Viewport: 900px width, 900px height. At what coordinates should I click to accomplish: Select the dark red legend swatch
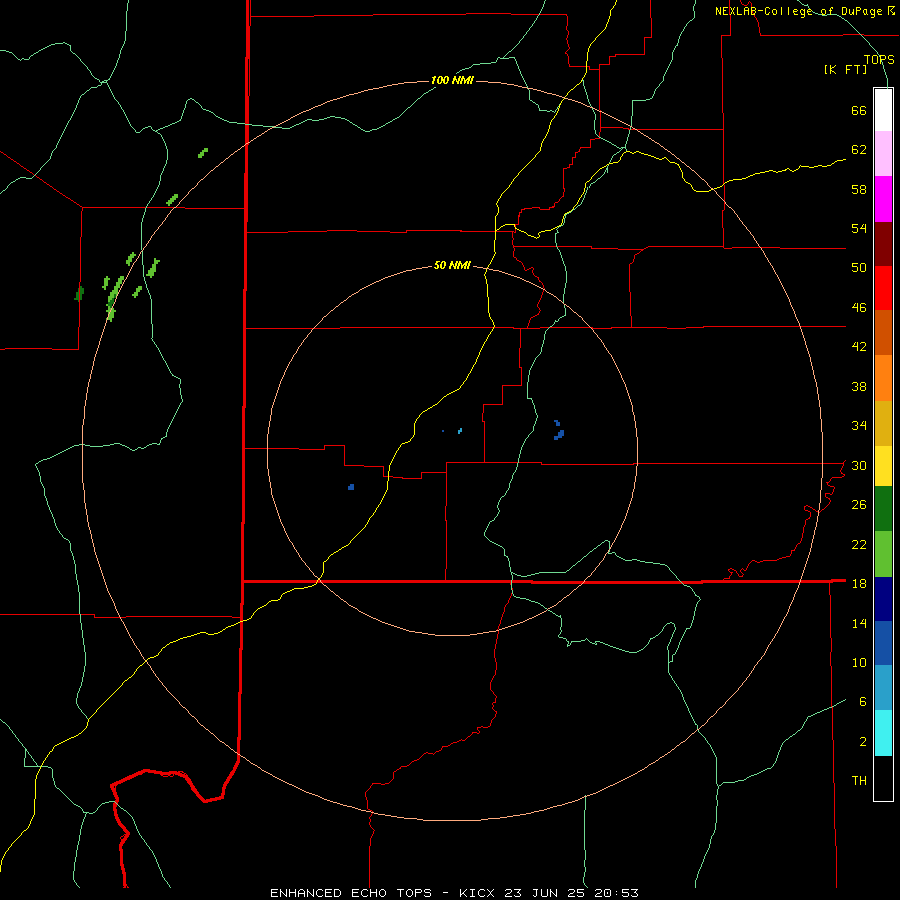883,243
